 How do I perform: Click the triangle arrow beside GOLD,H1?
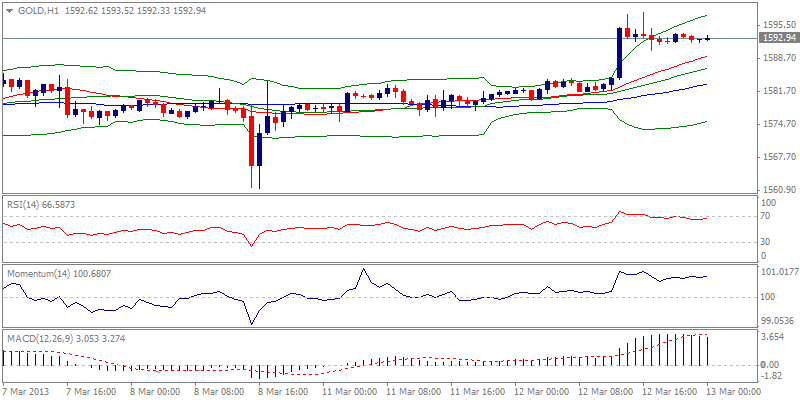(9, 9)
